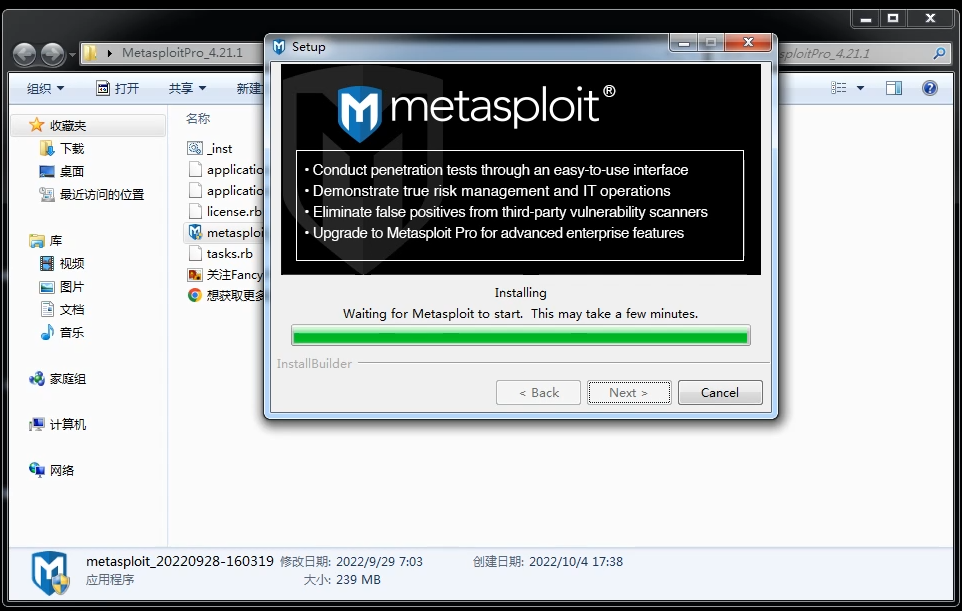Click the change view icon in Explorer
The height and width of the screenshot is (611, 962).
pos(839,88)
